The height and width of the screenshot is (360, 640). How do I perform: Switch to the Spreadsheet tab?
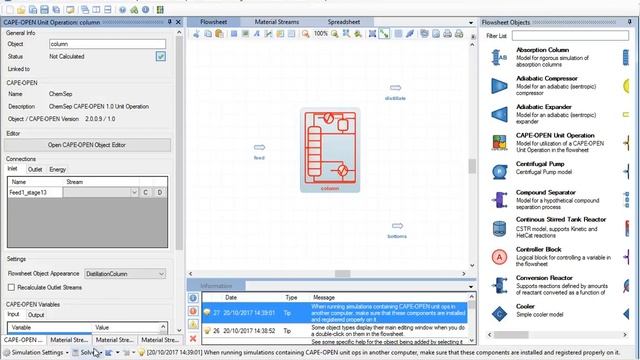coord(344,22)
